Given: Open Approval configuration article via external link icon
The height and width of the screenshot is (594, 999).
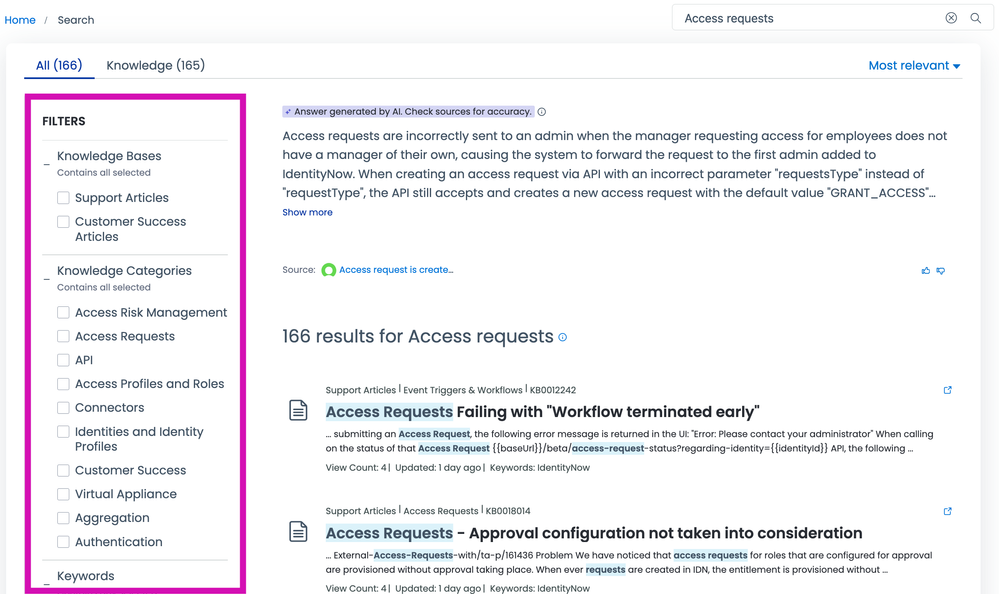Looking at the screenshot, I should click(x=947, y=511).
